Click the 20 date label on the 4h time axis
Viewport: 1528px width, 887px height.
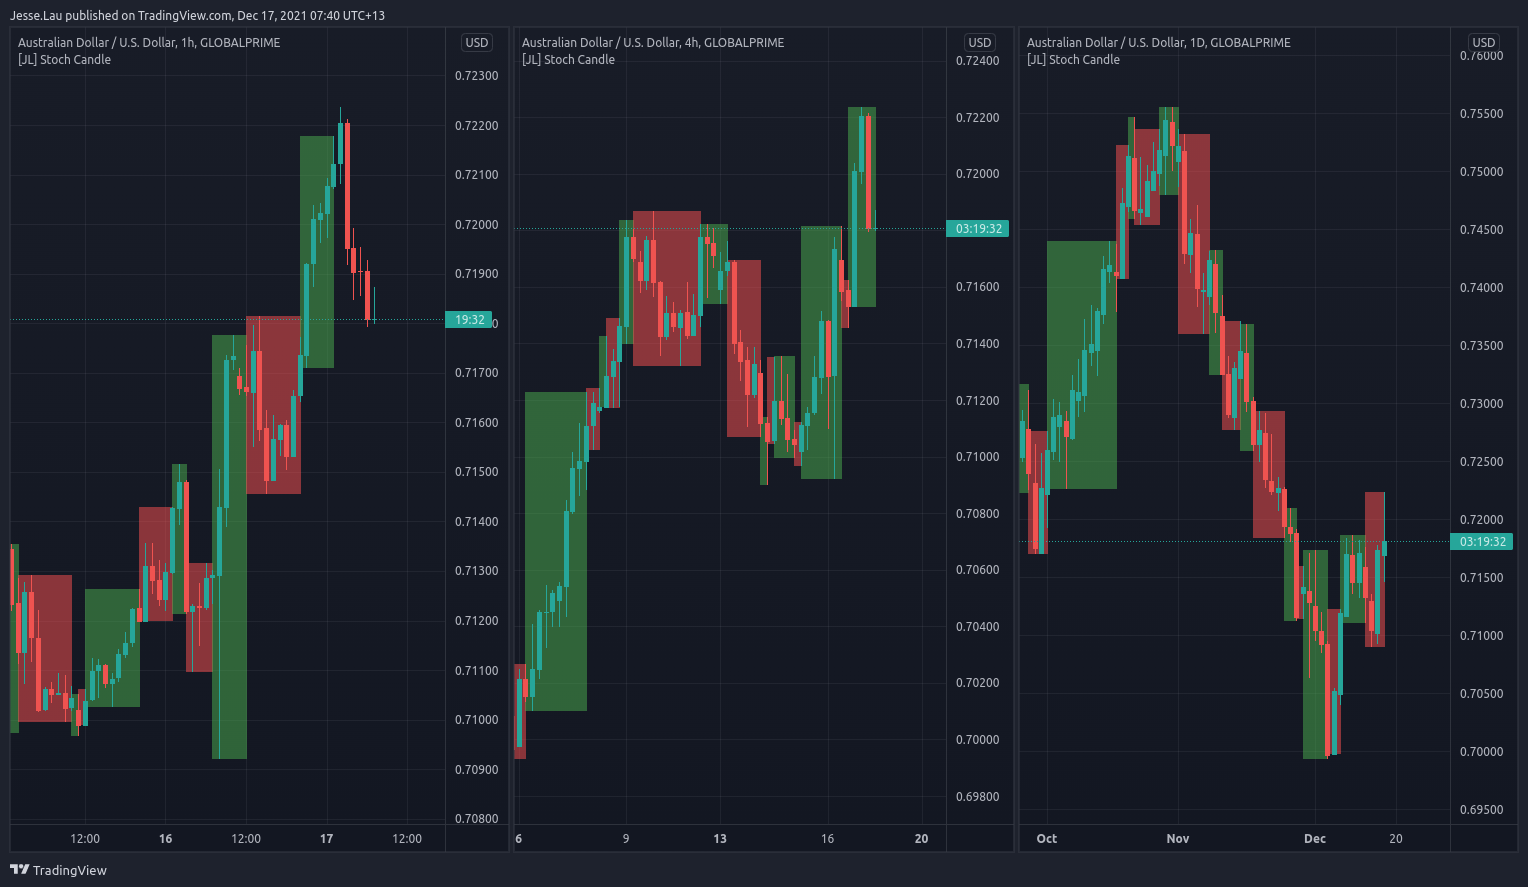tap(922, 839)
